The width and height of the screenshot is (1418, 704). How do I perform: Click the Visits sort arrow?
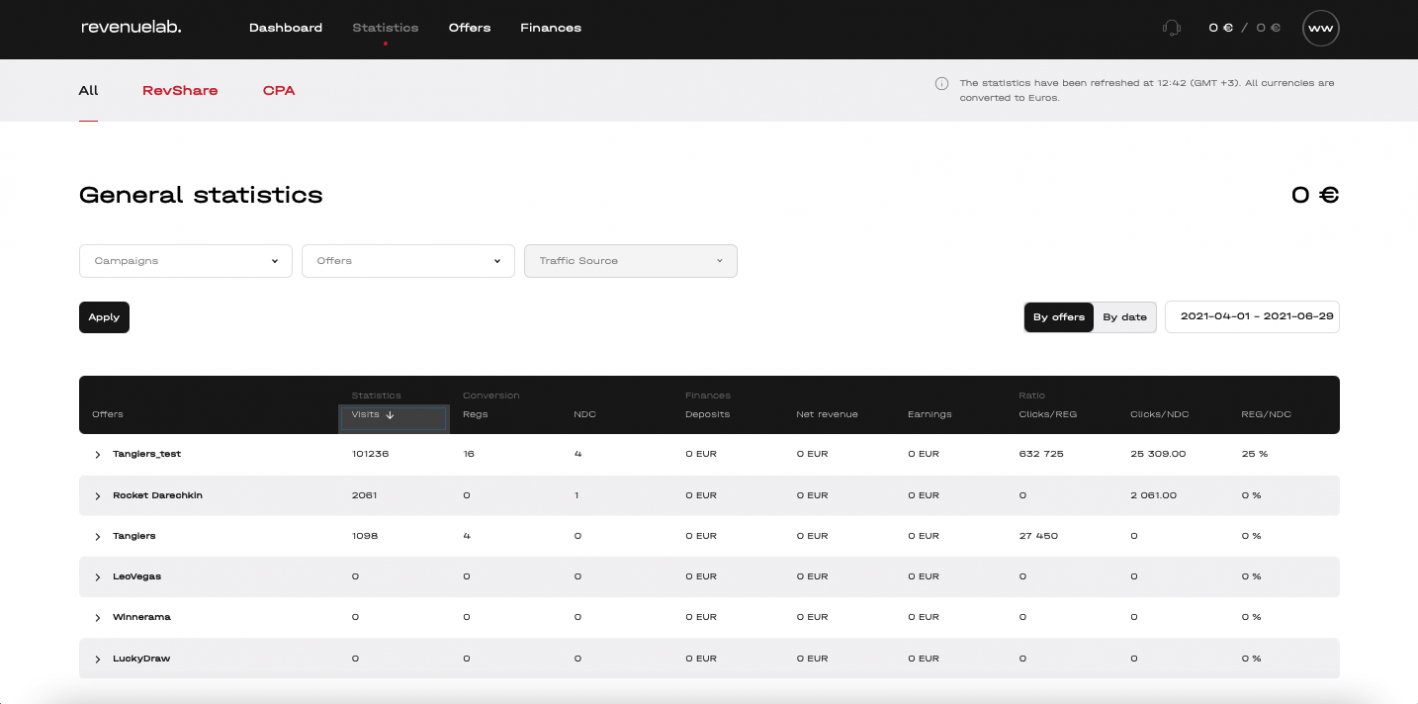click(x=390, y=415)
